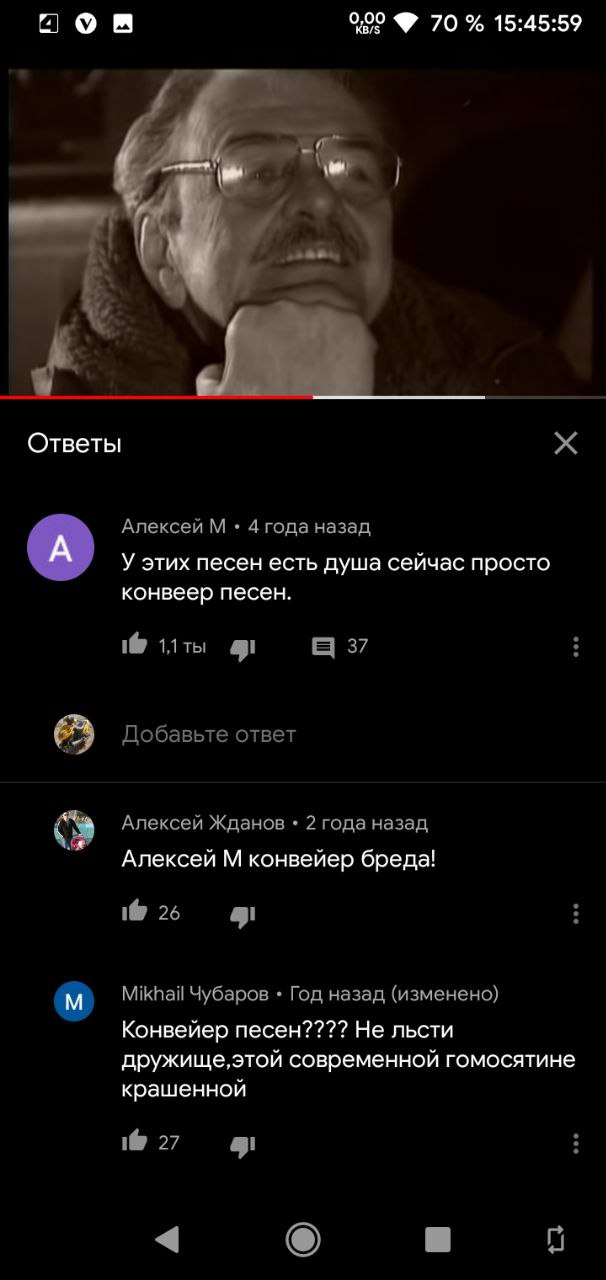Image resolution: width=606 pixels, height=1280 pixels.
Task: Open Mikhail Чубаров's blue M avatar
Action: point(74,1001)
